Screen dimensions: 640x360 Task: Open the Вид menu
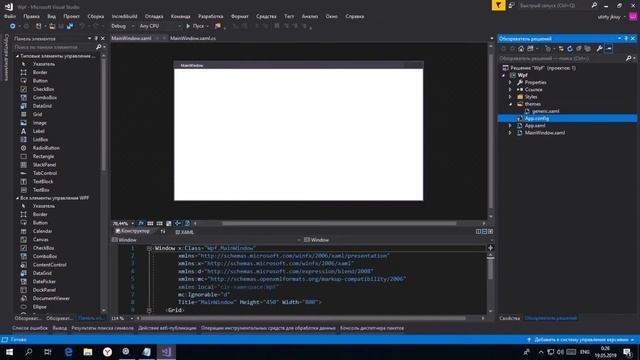click(x=51, y=16)
